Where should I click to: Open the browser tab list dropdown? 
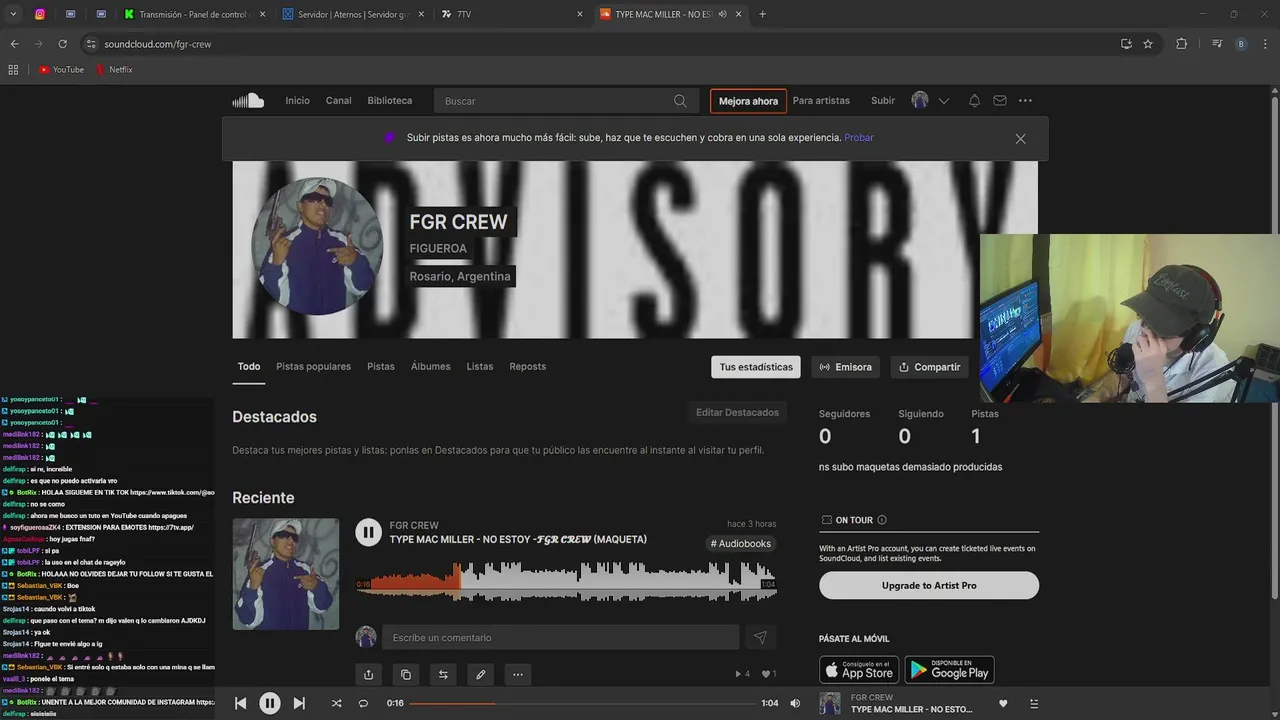tap(13, 14)
